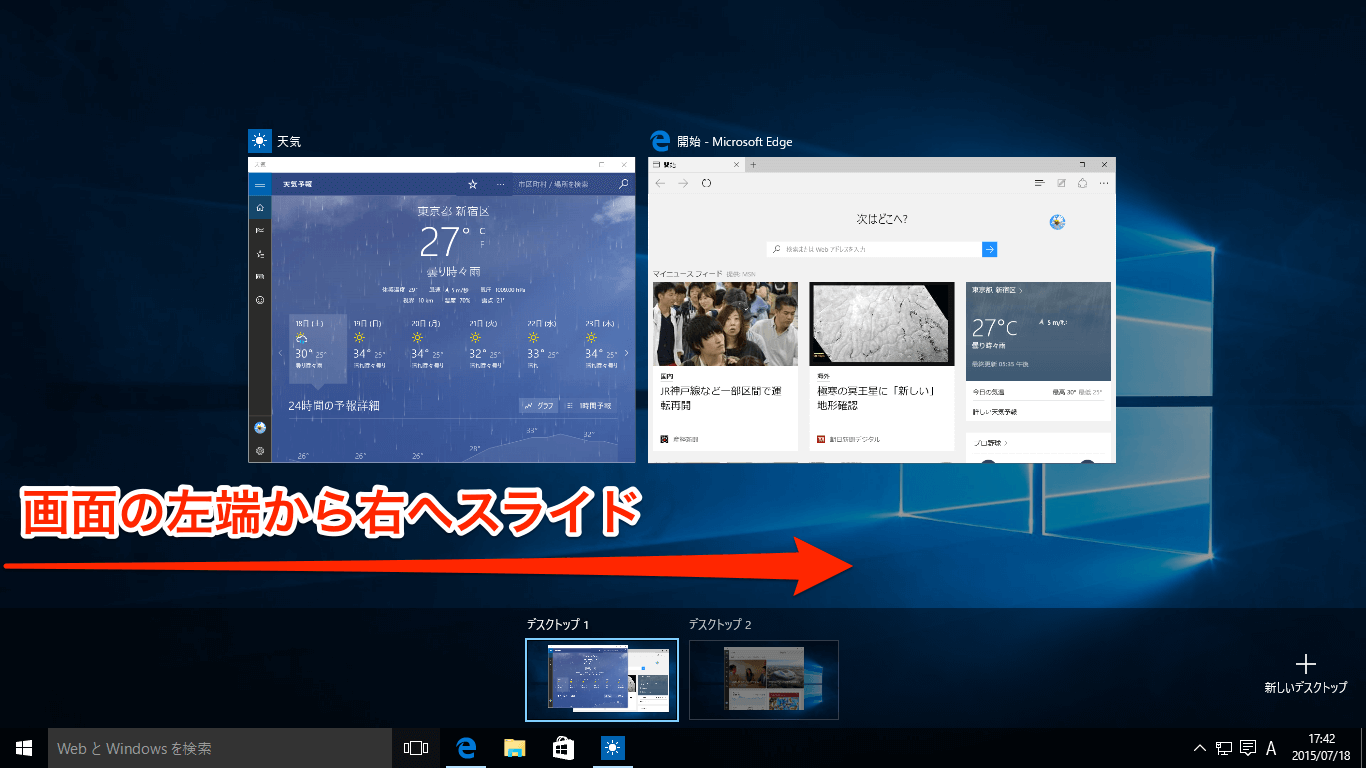This screenshot has width=1366, height=768.
Task: Expand the プロ野球 section in Edge
Action: pos(989,442)
